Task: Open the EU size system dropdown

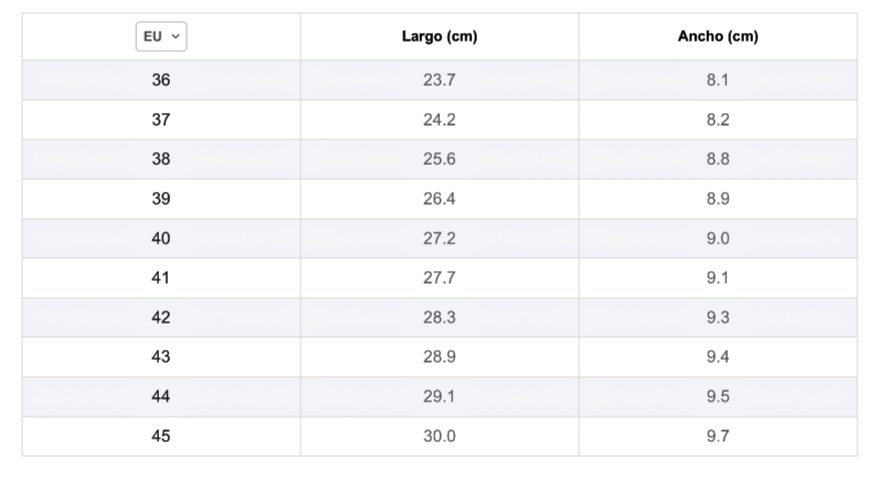Action: [161, 37]
